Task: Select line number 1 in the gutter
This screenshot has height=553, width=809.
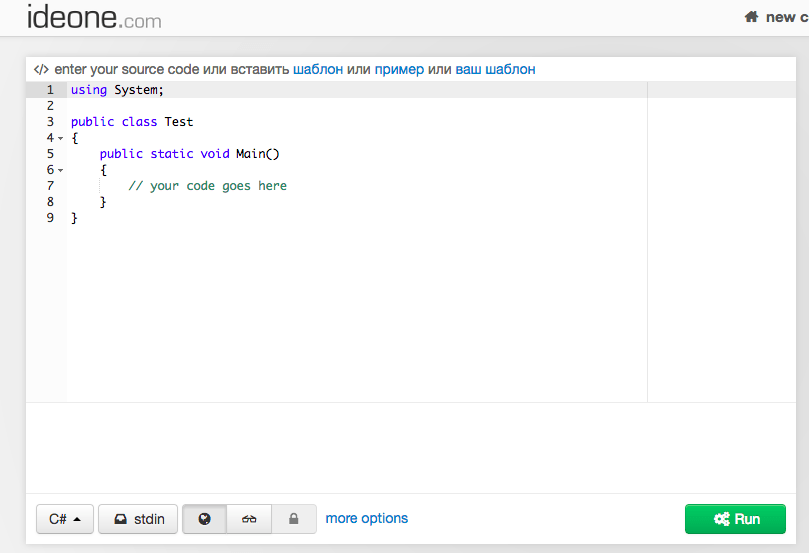Action: tap(50, 90)
